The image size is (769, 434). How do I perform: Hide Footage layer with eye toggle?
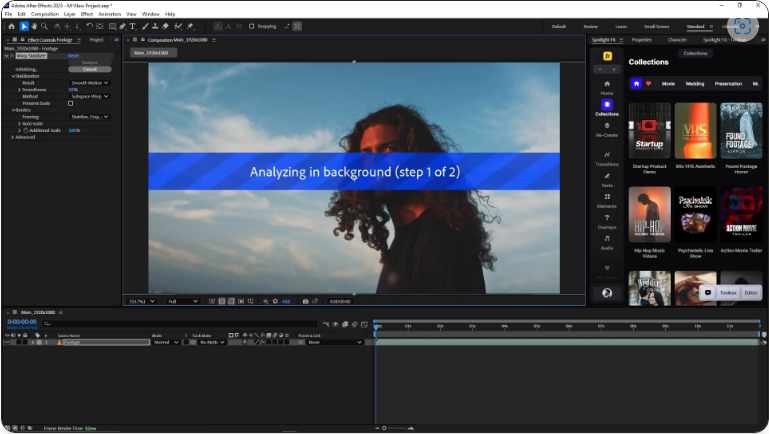click(7, 342)
